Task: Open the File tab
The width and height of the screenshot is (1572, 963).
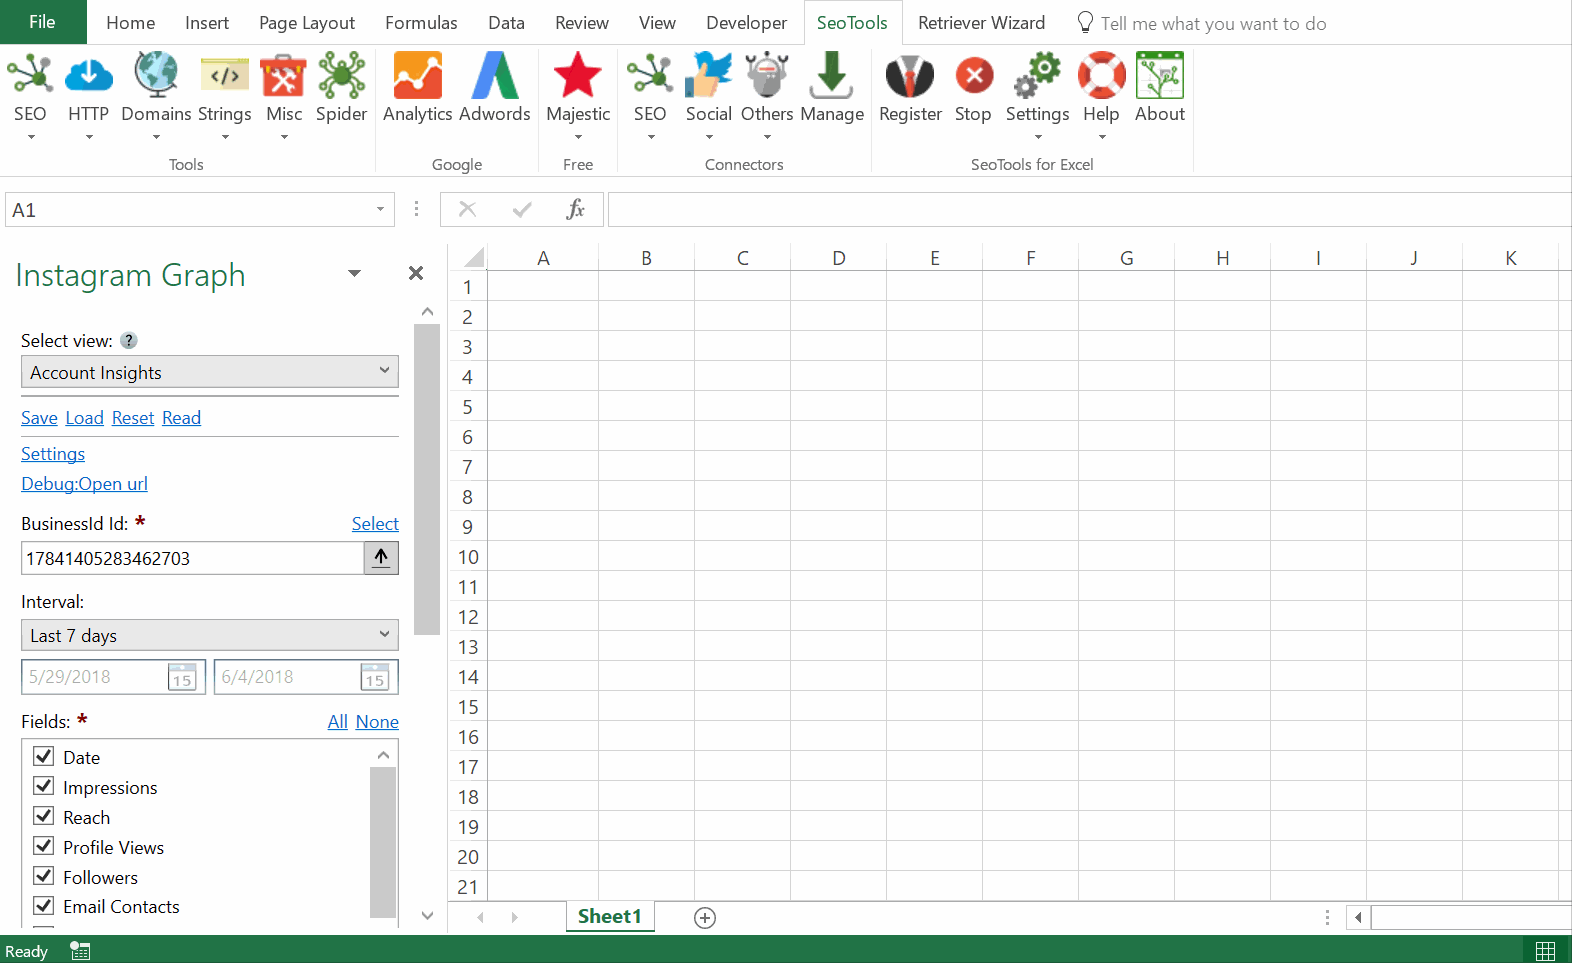Action: [x=43, y=22]
